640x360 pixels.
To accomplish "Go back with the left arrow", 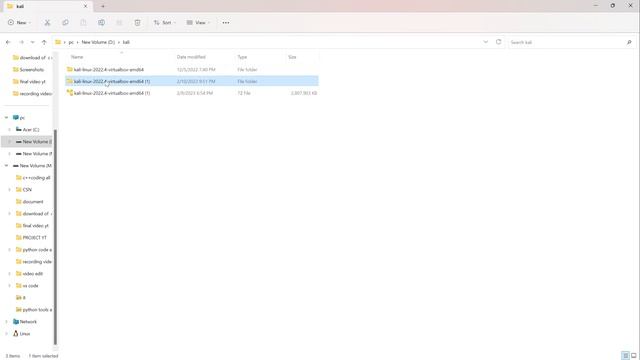I will pos(8,42).
